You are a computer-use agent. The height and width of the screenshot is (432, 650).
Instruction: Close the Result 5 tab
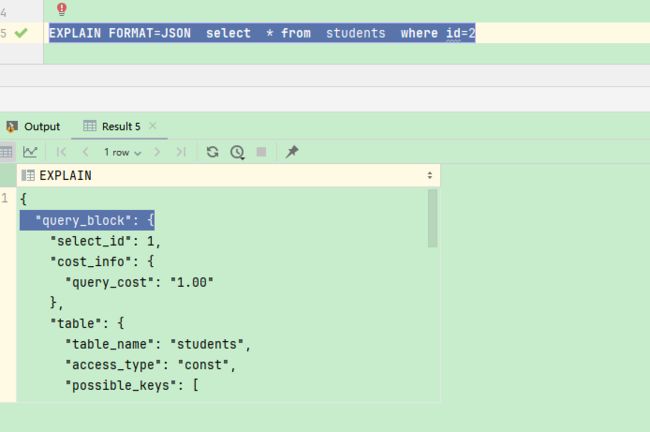coord(153,126)
